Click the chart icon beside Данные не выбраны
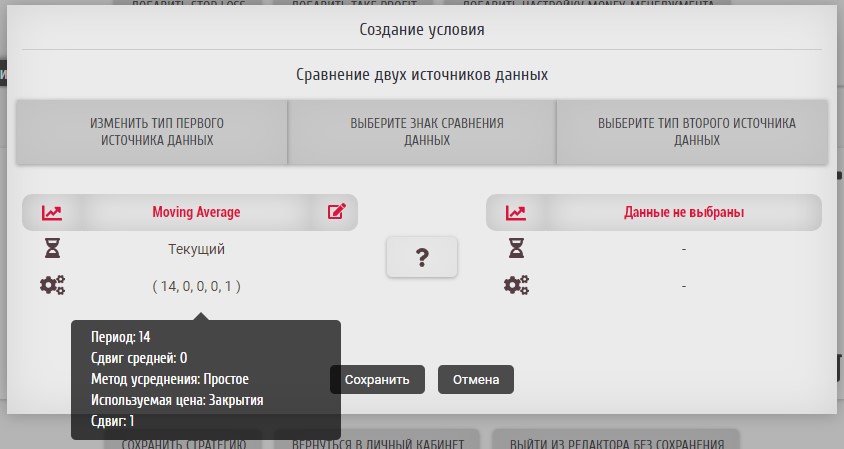844x449 pixels. 515,212
